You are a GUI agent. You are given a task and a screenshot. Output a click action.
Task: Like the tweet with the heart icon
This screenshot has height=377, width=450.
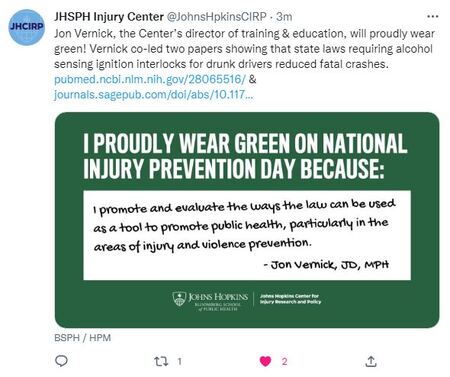(x=265, y=361)
